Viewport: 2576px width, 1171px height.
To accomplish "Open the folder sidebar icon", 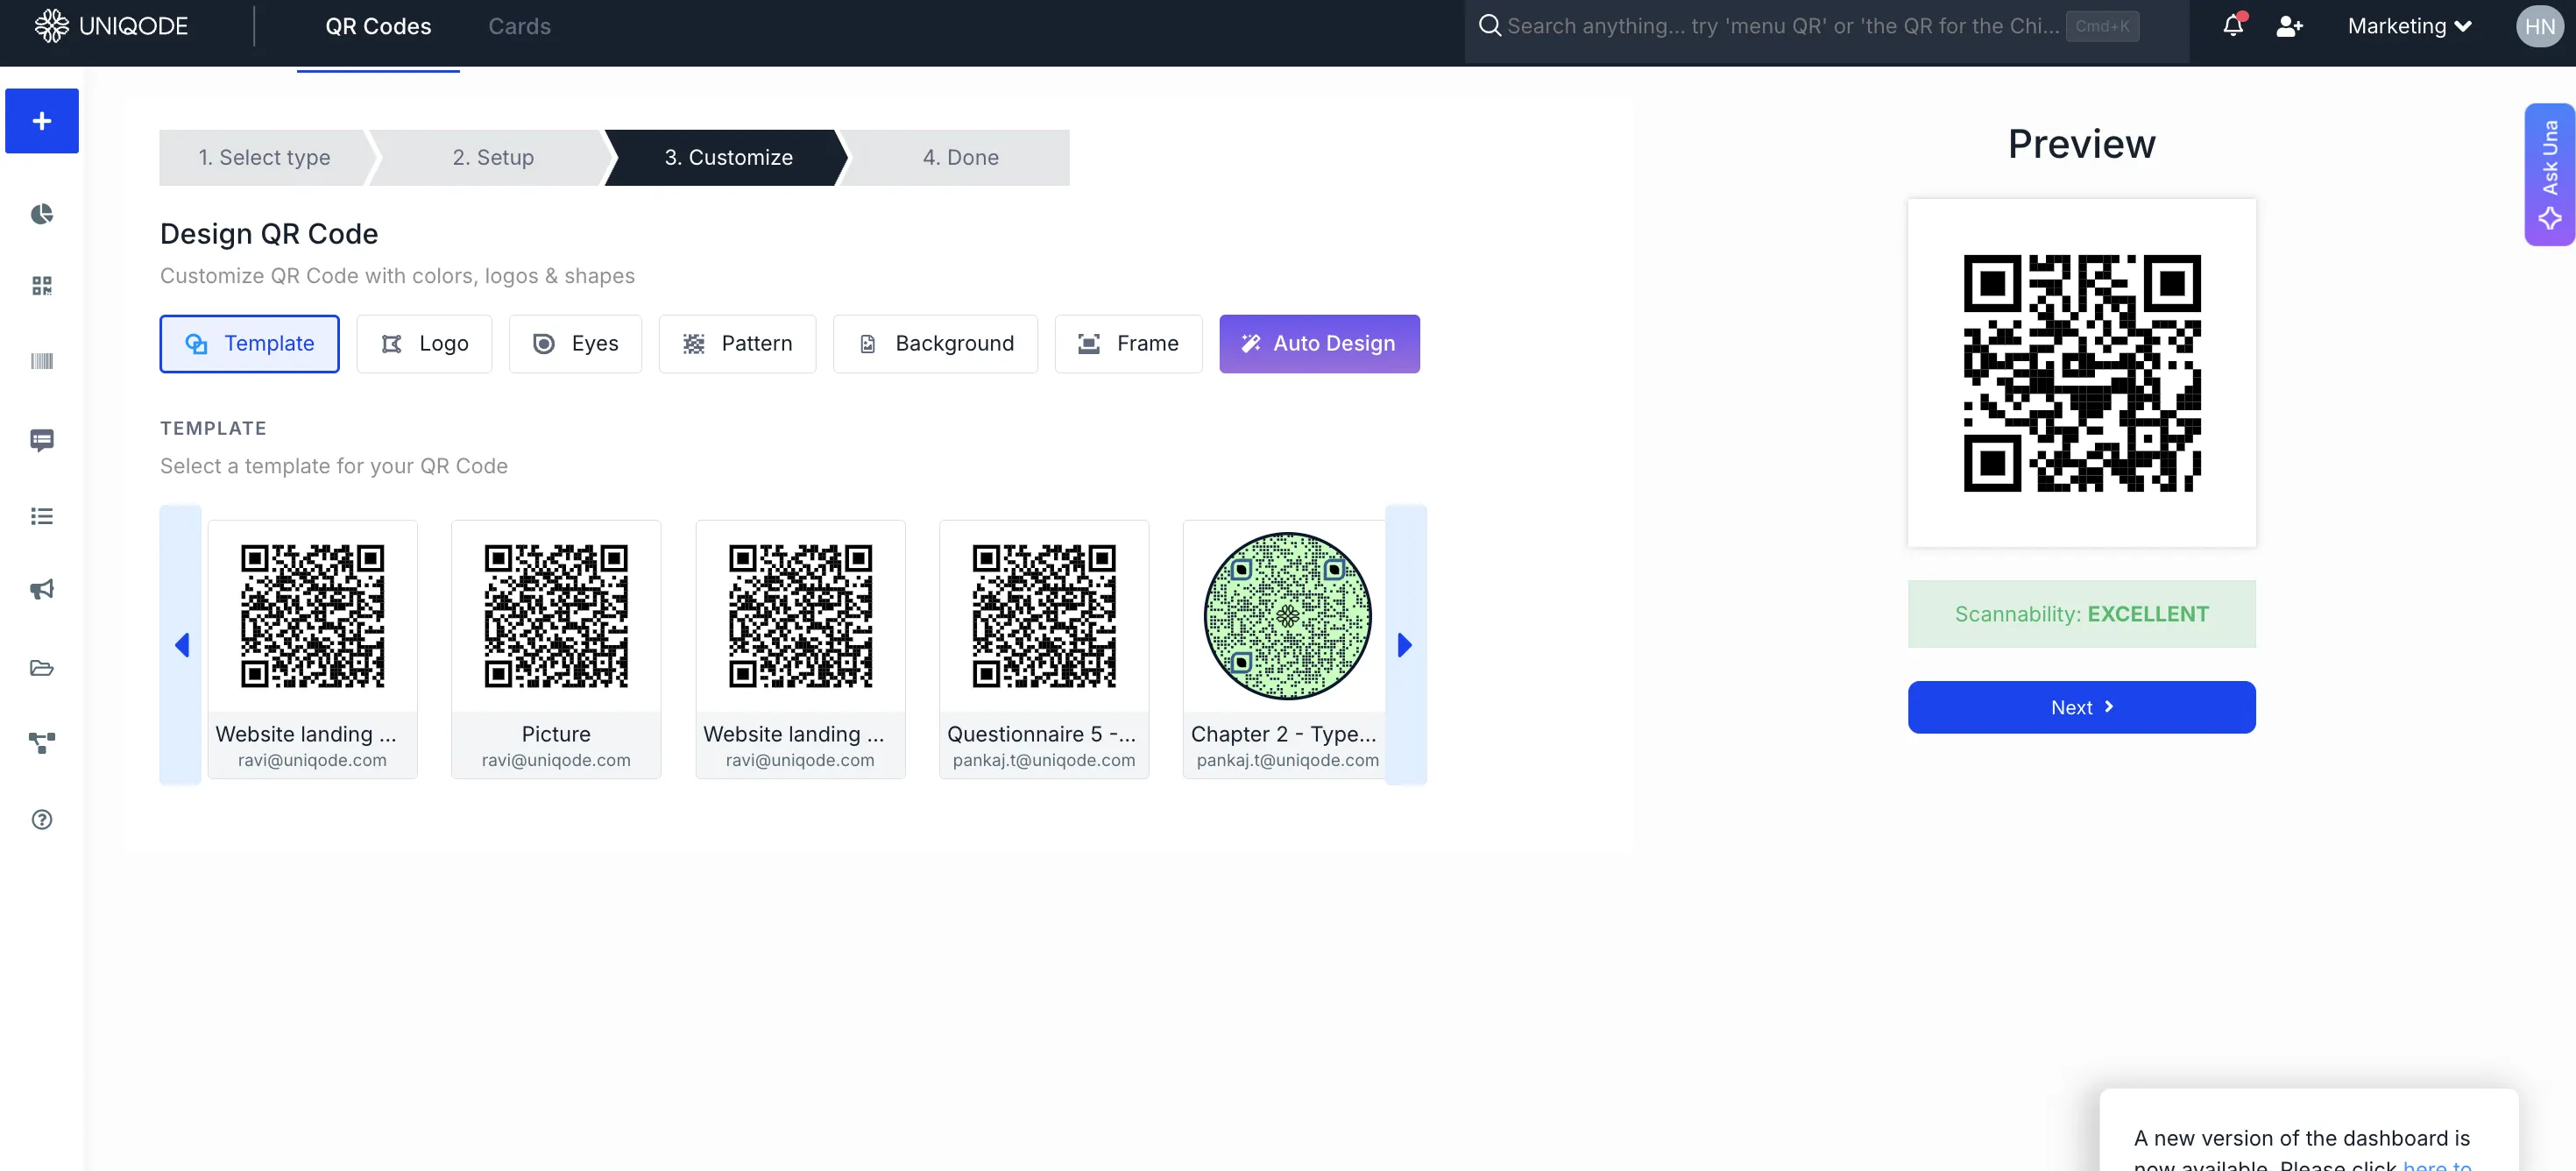I will click(x=41, y=667).
